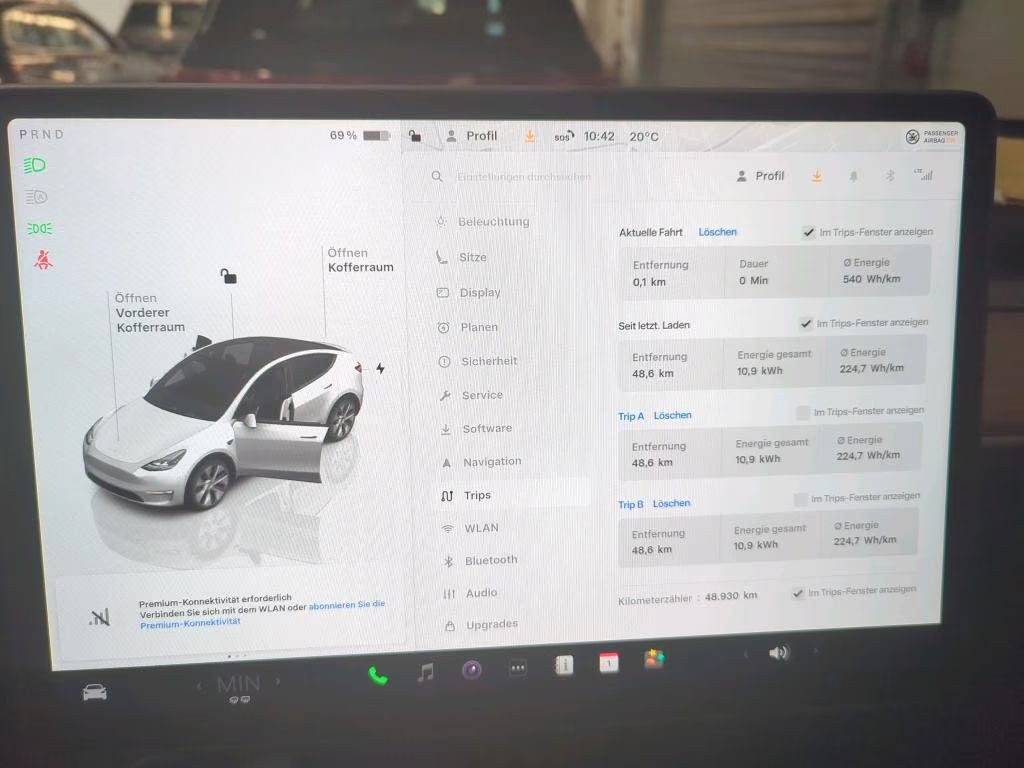Increase temperature with right arrow near MIN
Viewport: 1024px width, 768px height.
tap(278, 681)
